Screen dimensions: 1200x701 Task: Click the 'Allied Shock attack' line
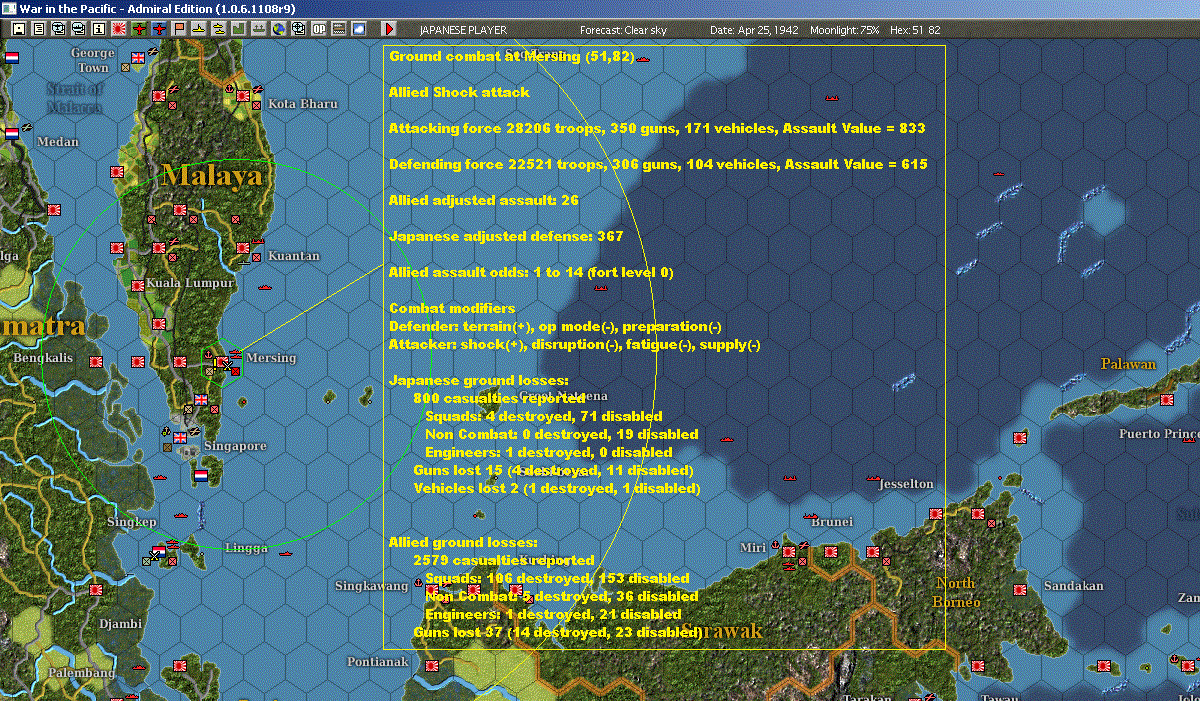tap(459, 92)
